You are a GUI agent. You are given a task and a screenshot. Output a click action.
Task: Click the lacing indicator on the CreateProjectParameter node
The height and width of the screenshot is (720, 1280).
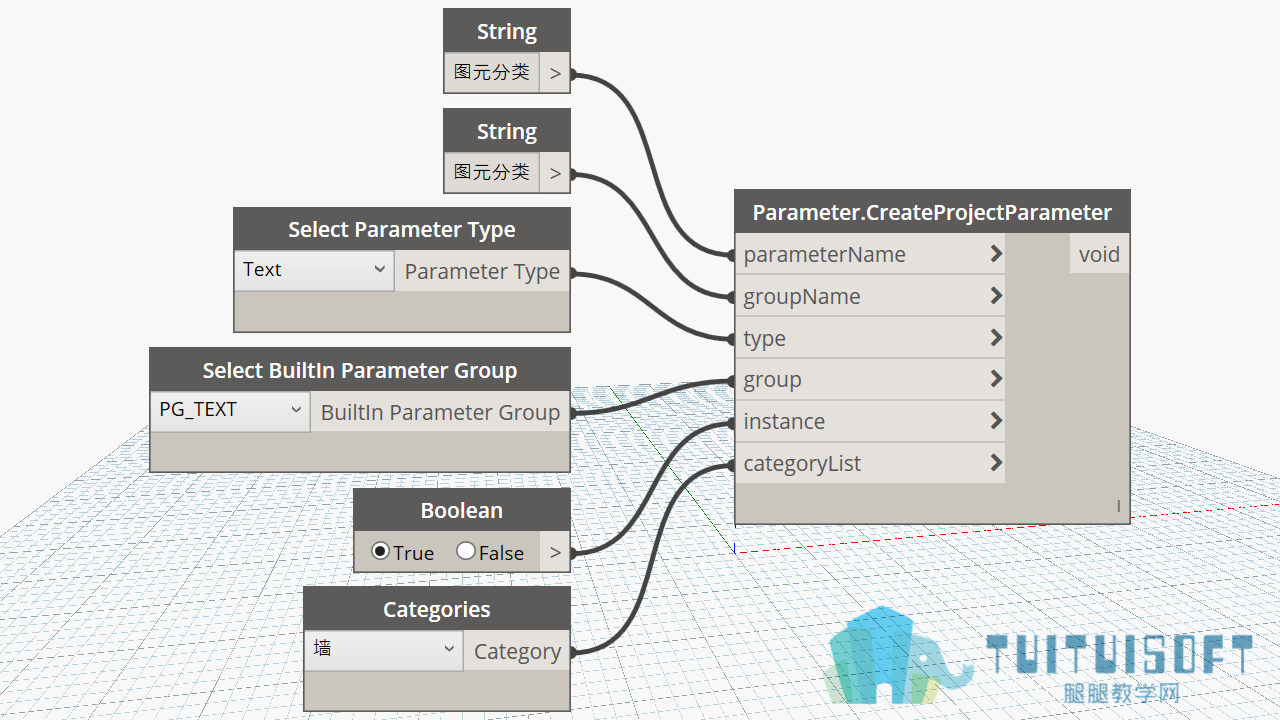click(x=1119, y=507)
